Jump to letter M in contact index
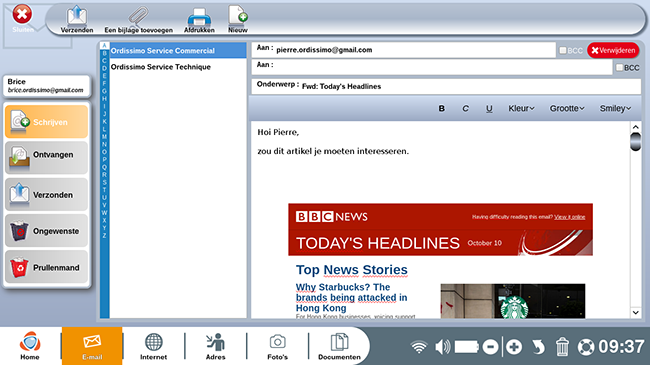This screenshot has width=650, height=365. [104, 136]
